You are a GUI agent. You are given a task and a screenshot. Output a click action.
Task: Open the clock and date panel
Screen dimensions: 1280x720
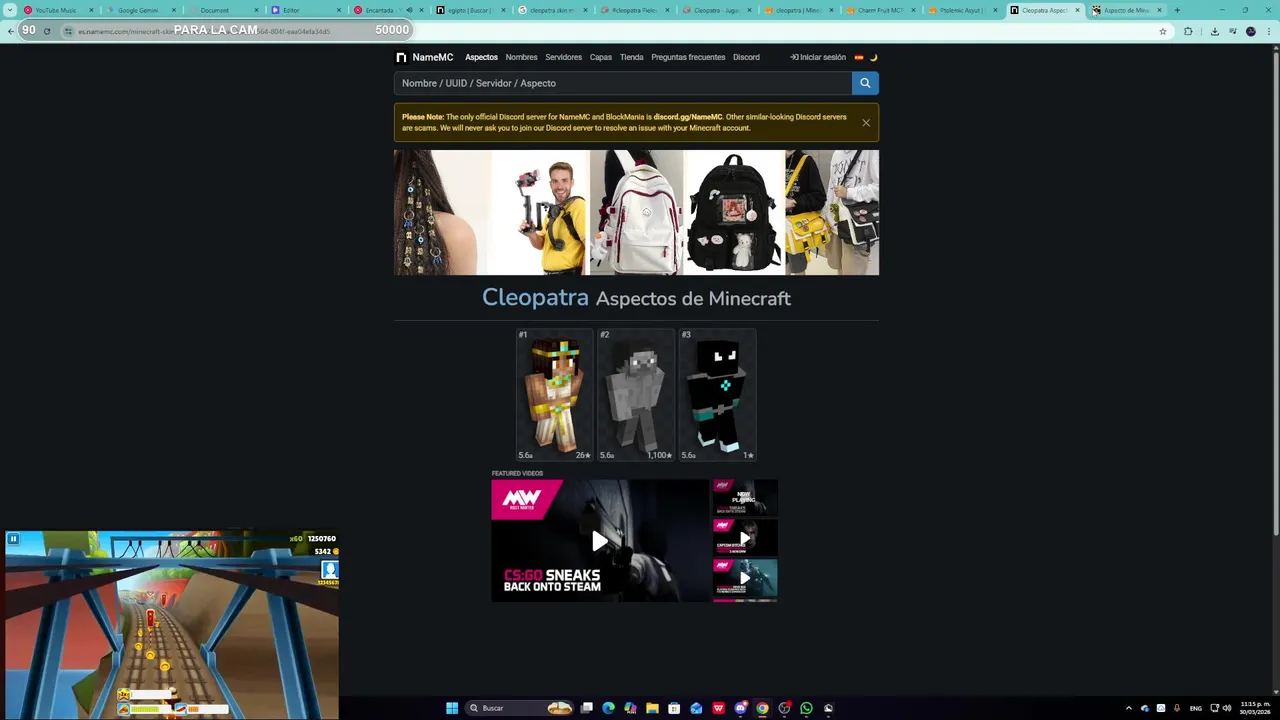tap(1255, 708)
